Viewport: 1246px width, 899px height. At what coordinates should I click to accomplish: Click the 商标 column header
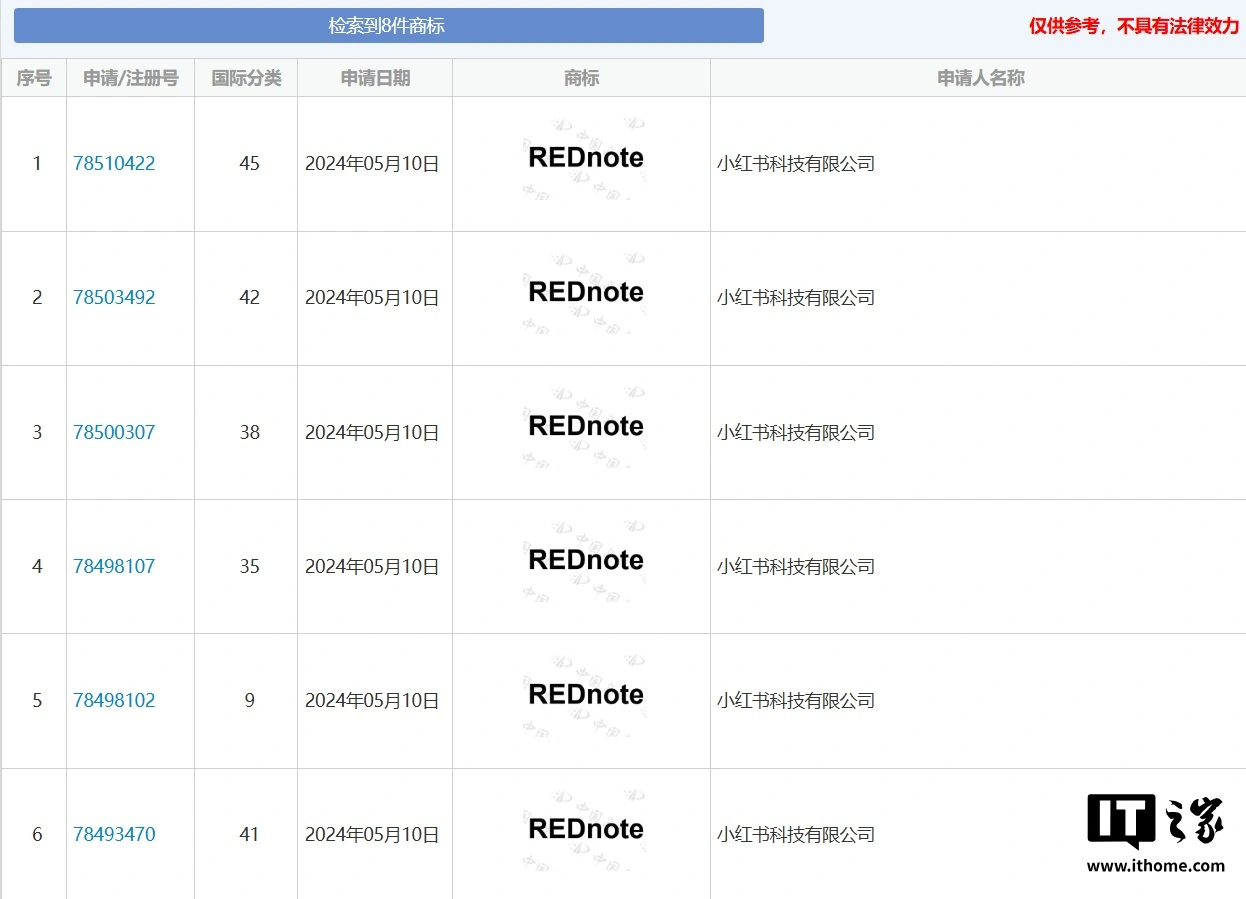582,78
